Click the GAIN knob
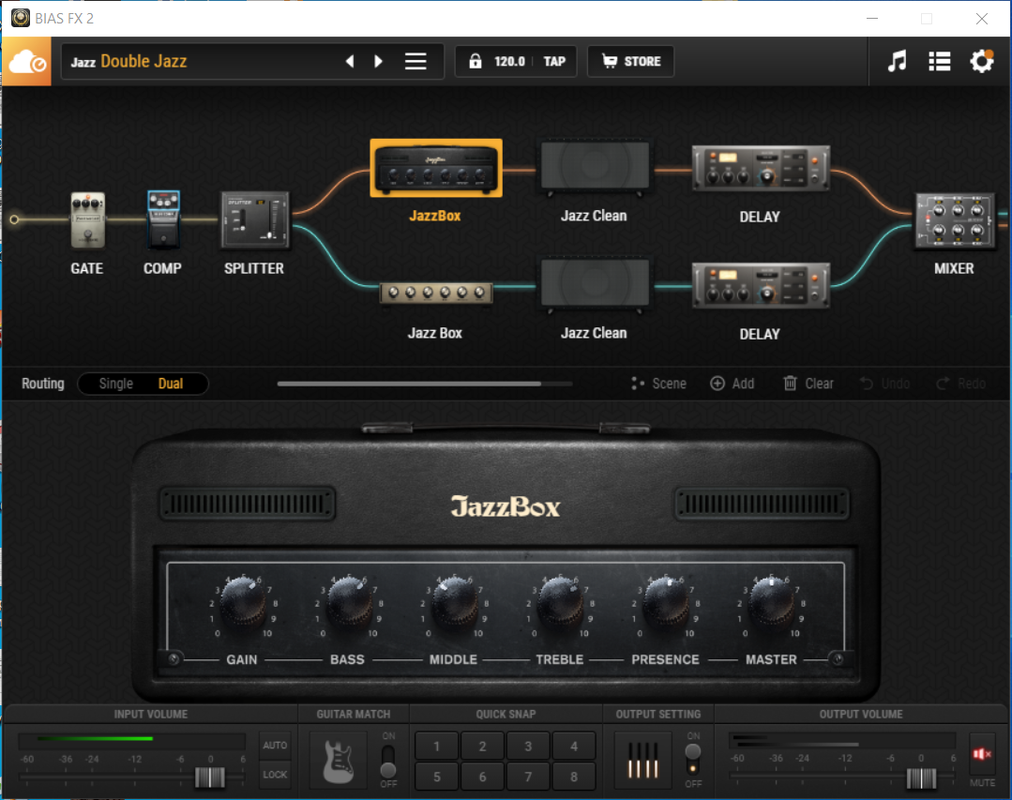The height and width of the screenshot is (800, 1012). click(x=243, y=603)
